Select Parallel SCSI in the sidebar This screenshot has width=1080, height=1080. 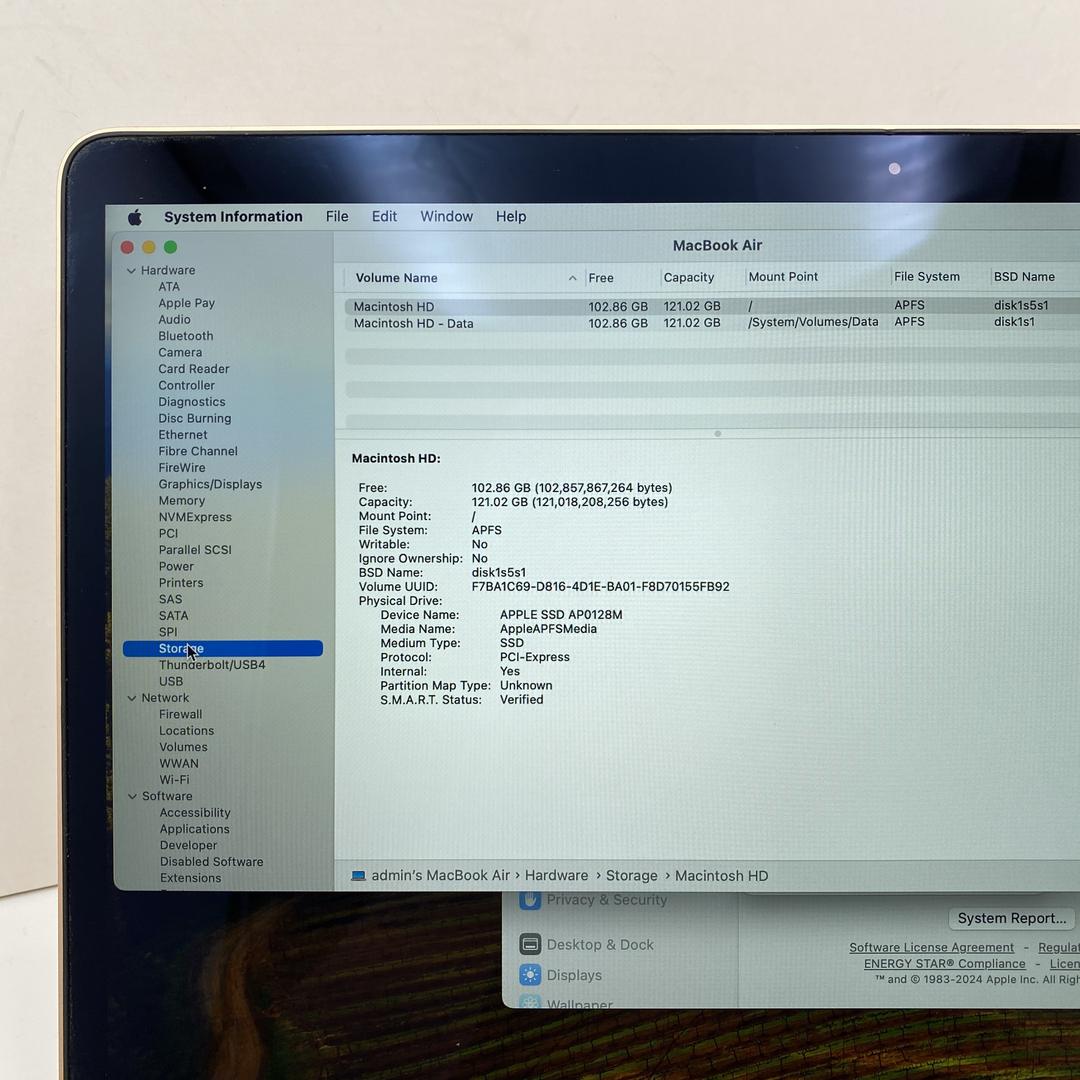point(195,550)
